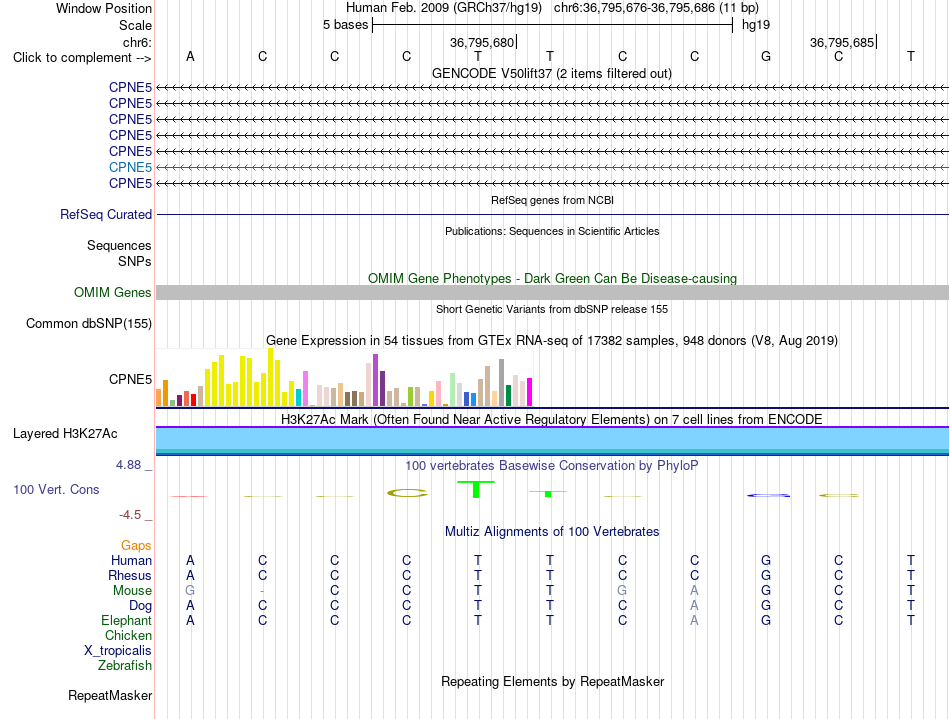Screen dimensions: 950x719
Task: Click the 100 Vert. Cons label
Action: click(56, 489)
